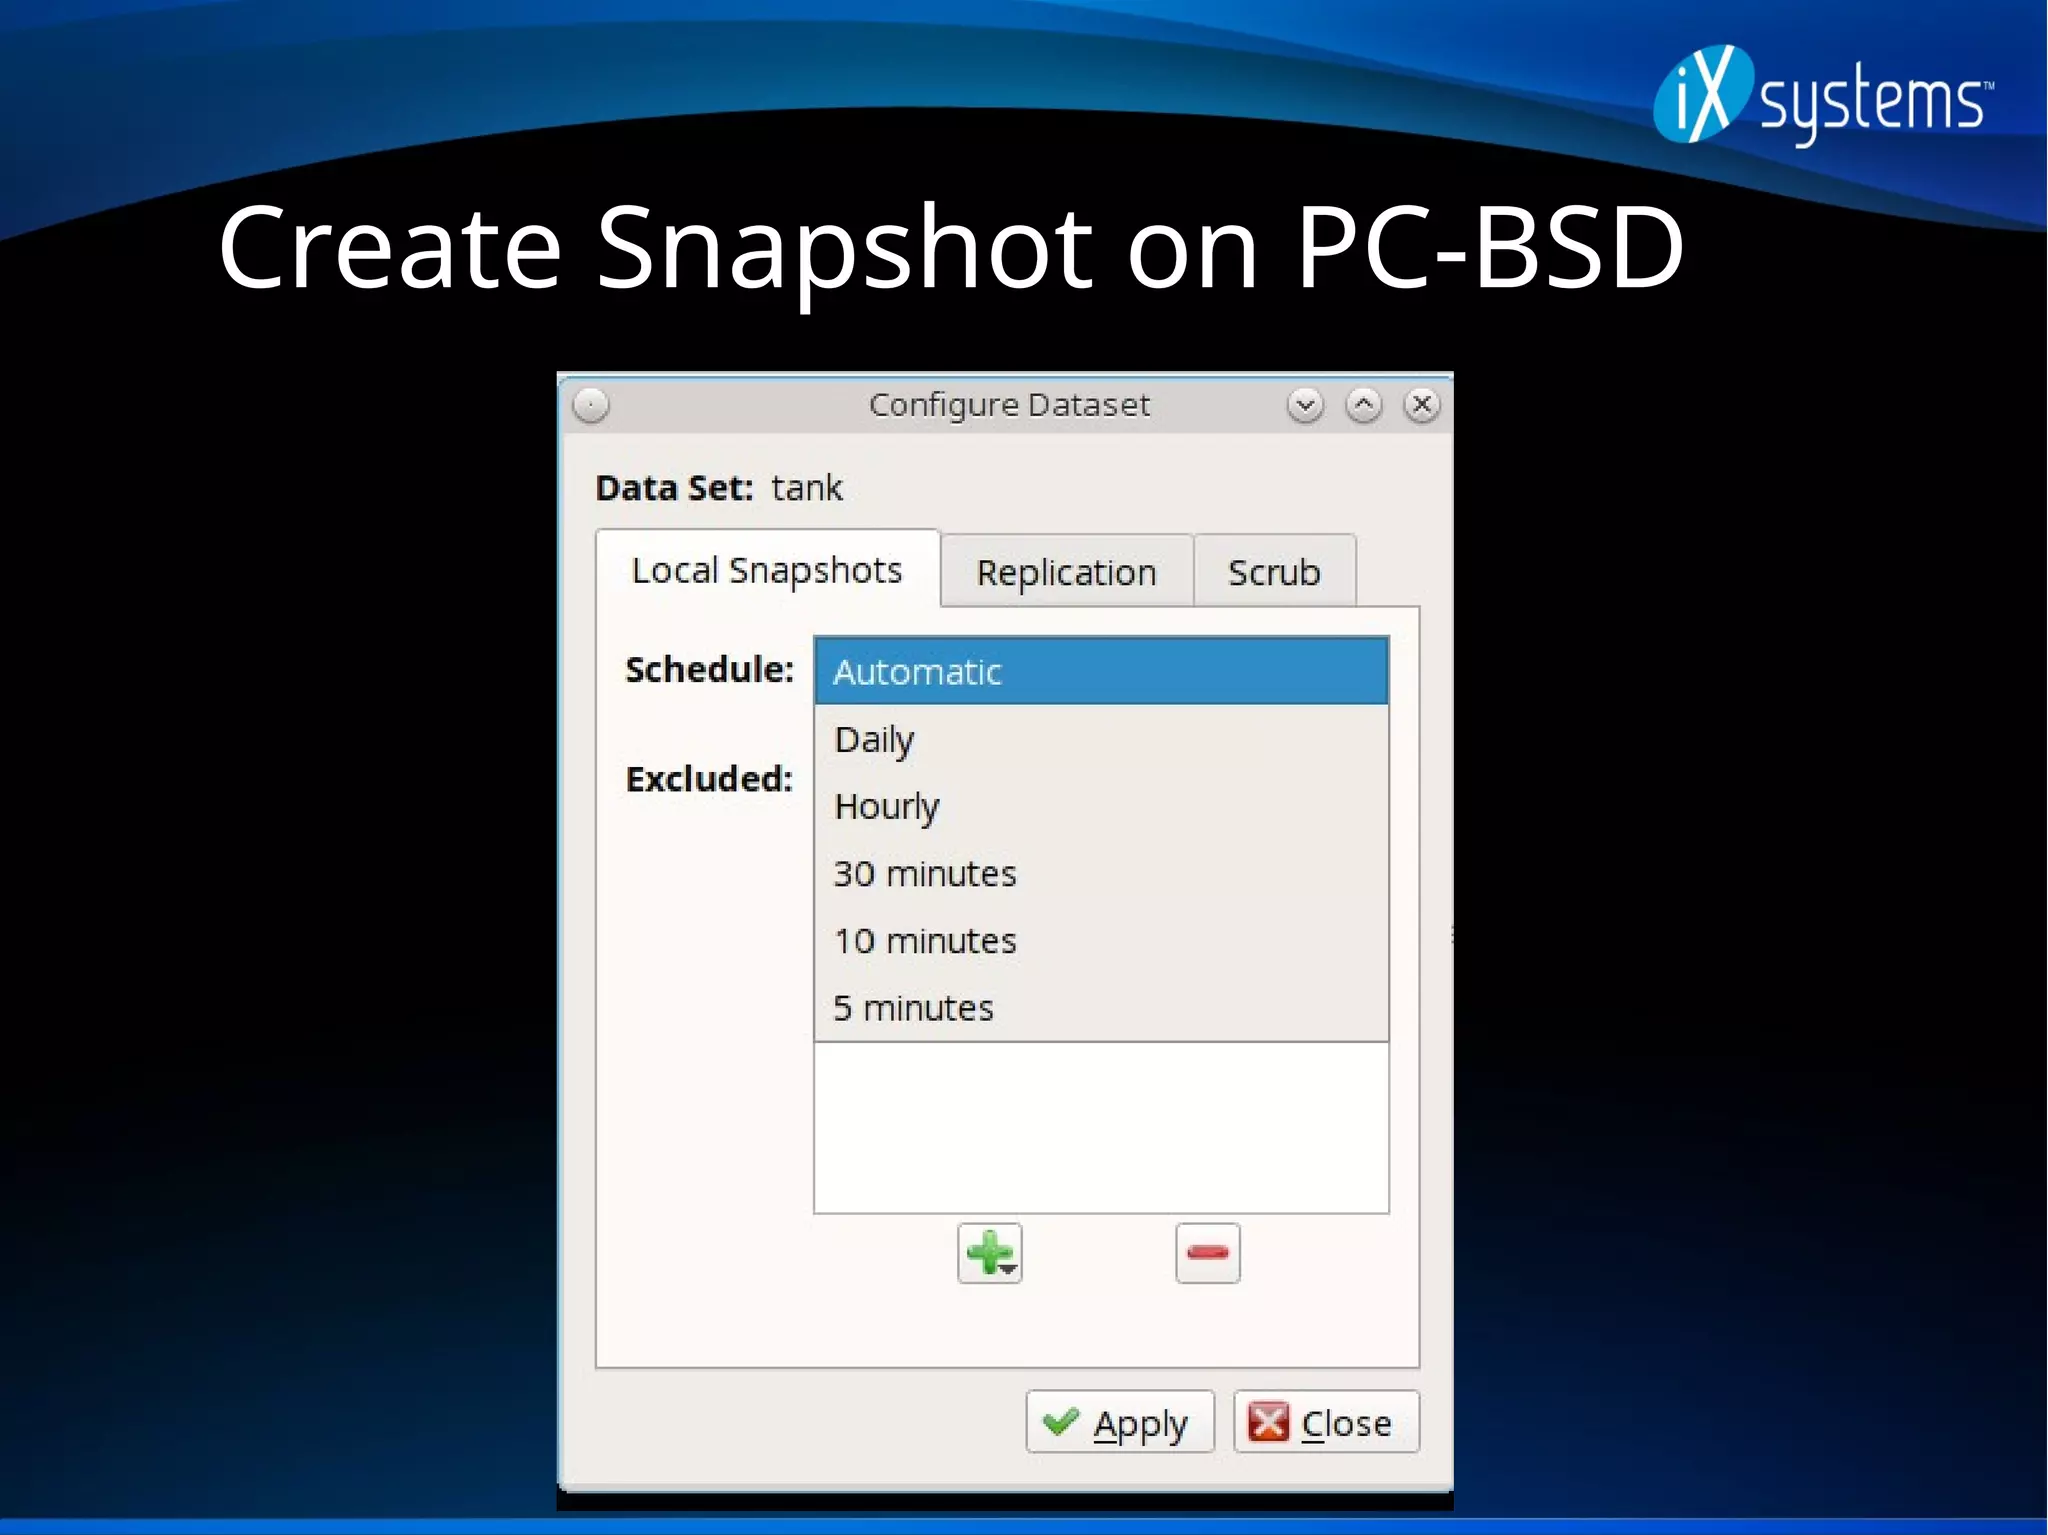Pick the 10 minutes schedule option

(1101, 940)
